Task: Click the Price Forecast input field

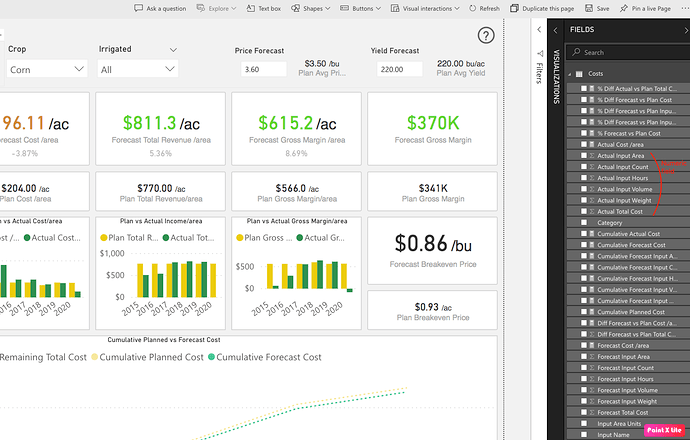Action: click(264, 69)
